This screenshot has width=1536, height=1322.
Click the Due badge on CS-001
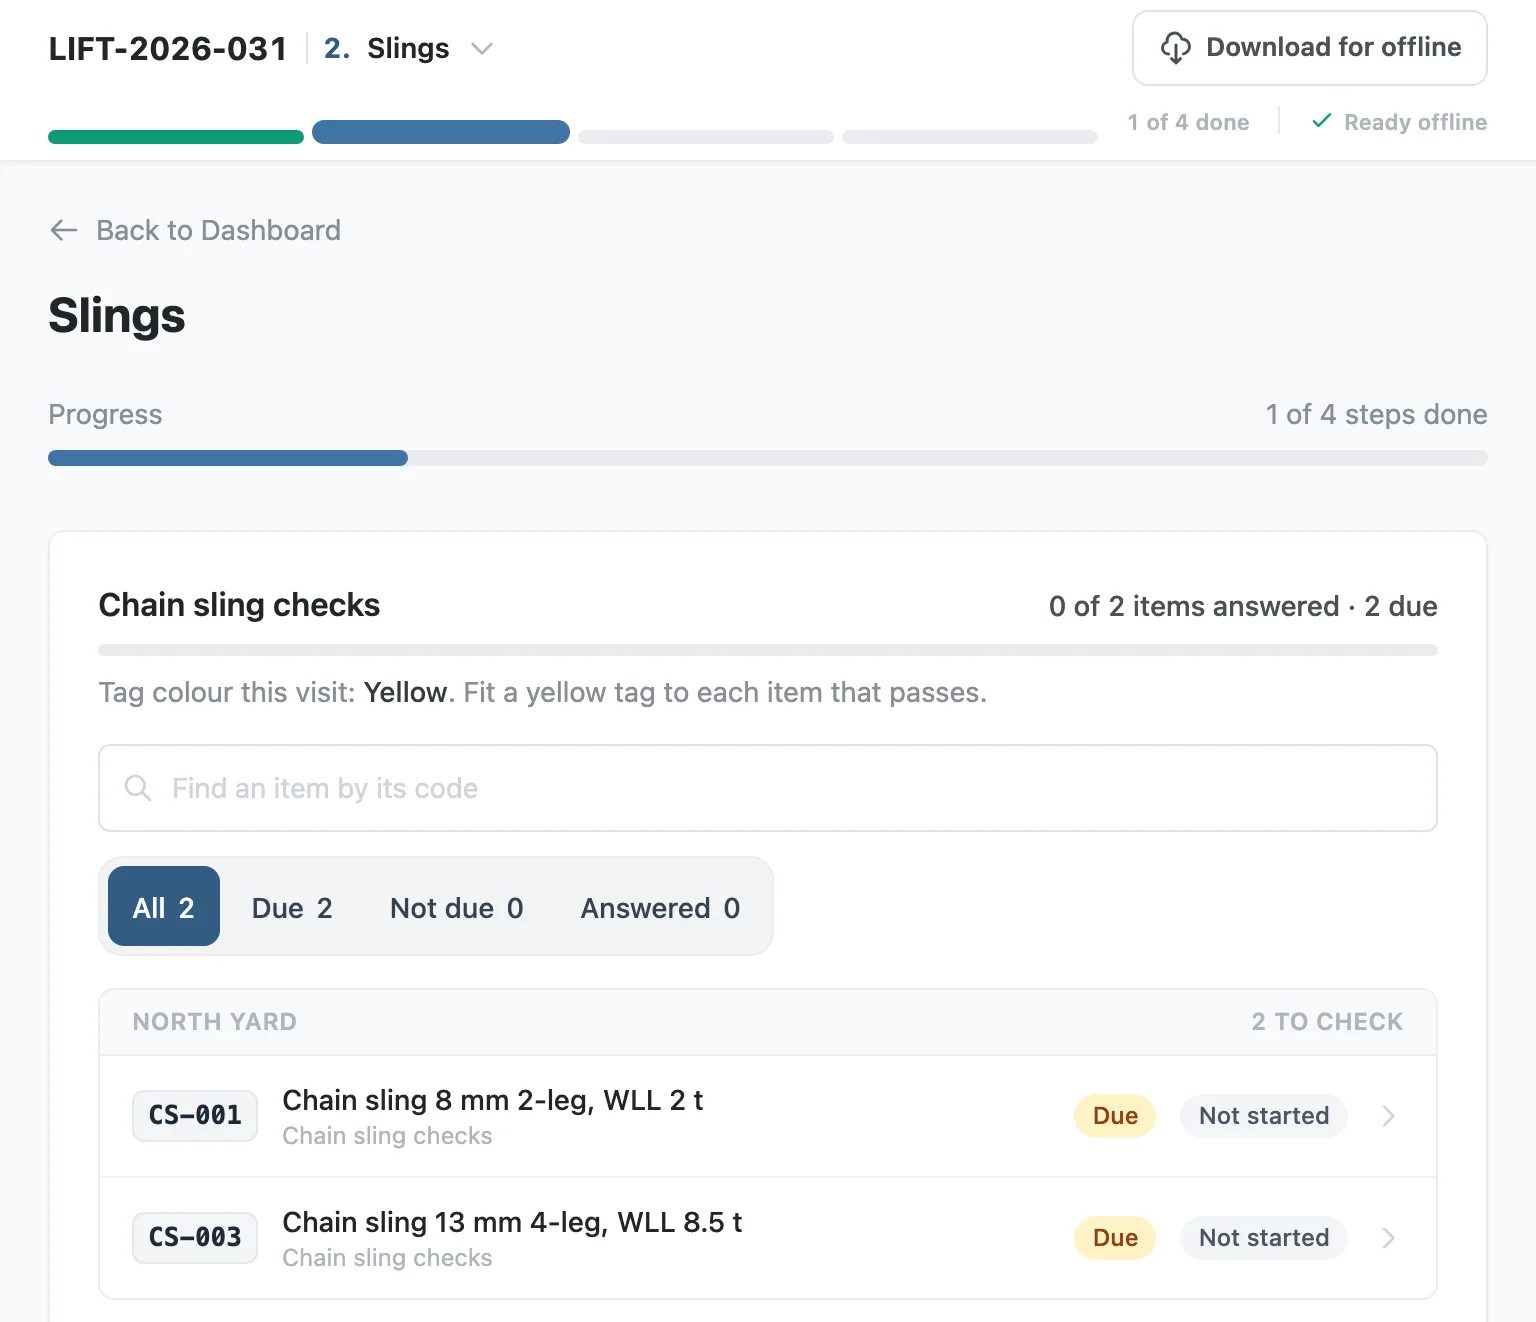coord(1115,1116)
